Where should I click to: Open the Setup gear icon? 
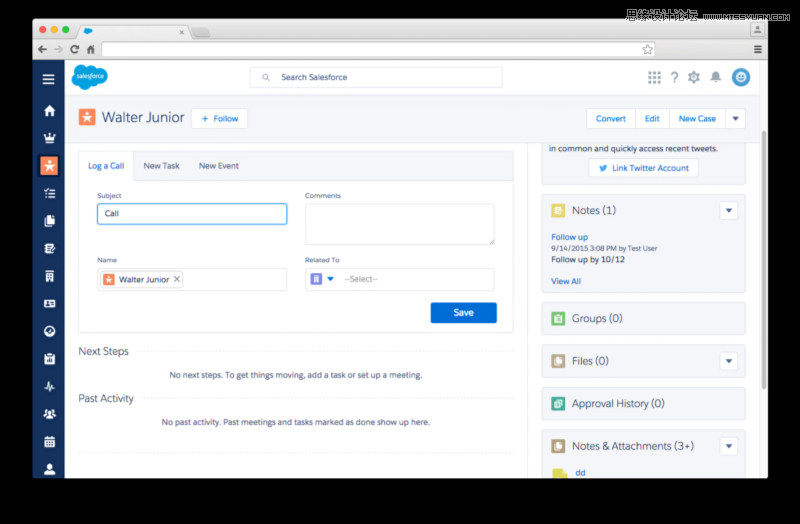pos(693,77)
